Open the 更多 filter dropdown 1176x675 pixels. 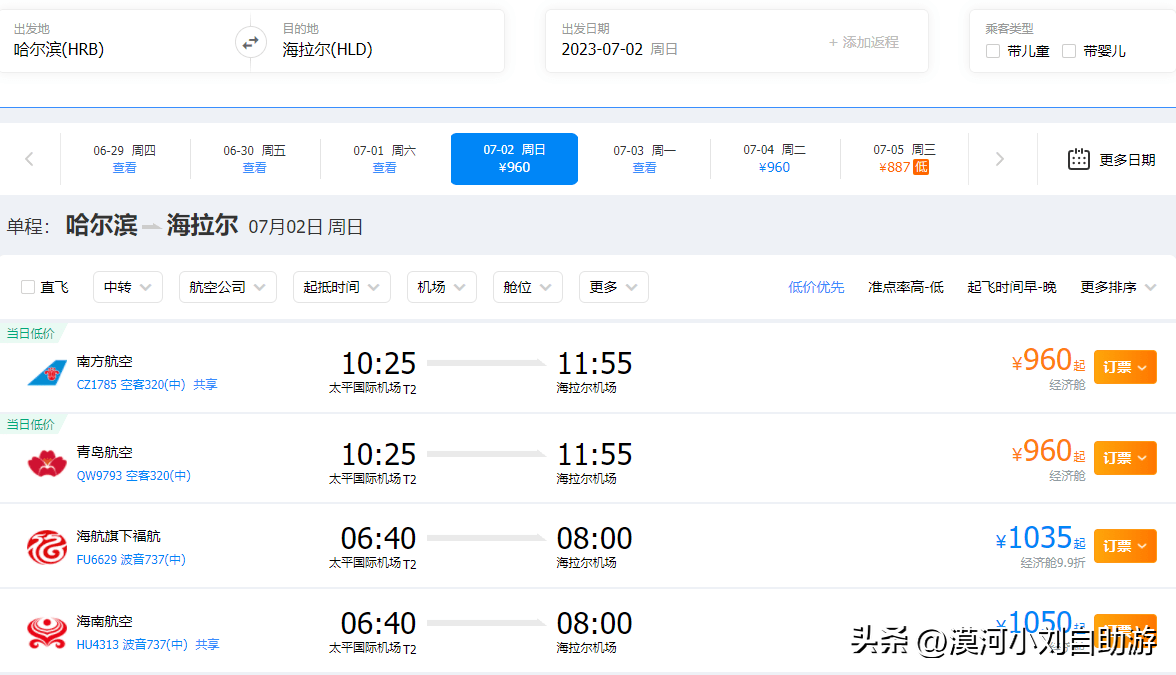tap(614, 287)
